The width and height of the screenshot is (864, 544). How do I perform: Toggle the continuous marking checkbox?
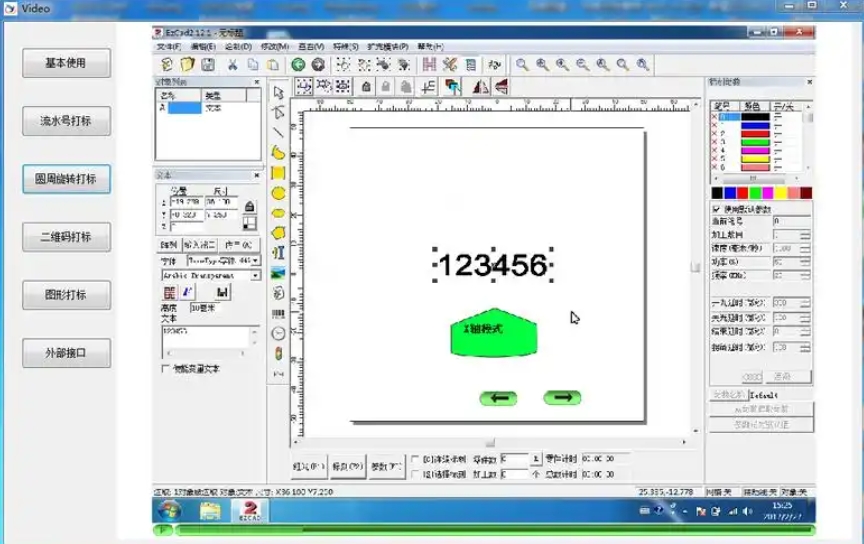[x=415, y=459]
